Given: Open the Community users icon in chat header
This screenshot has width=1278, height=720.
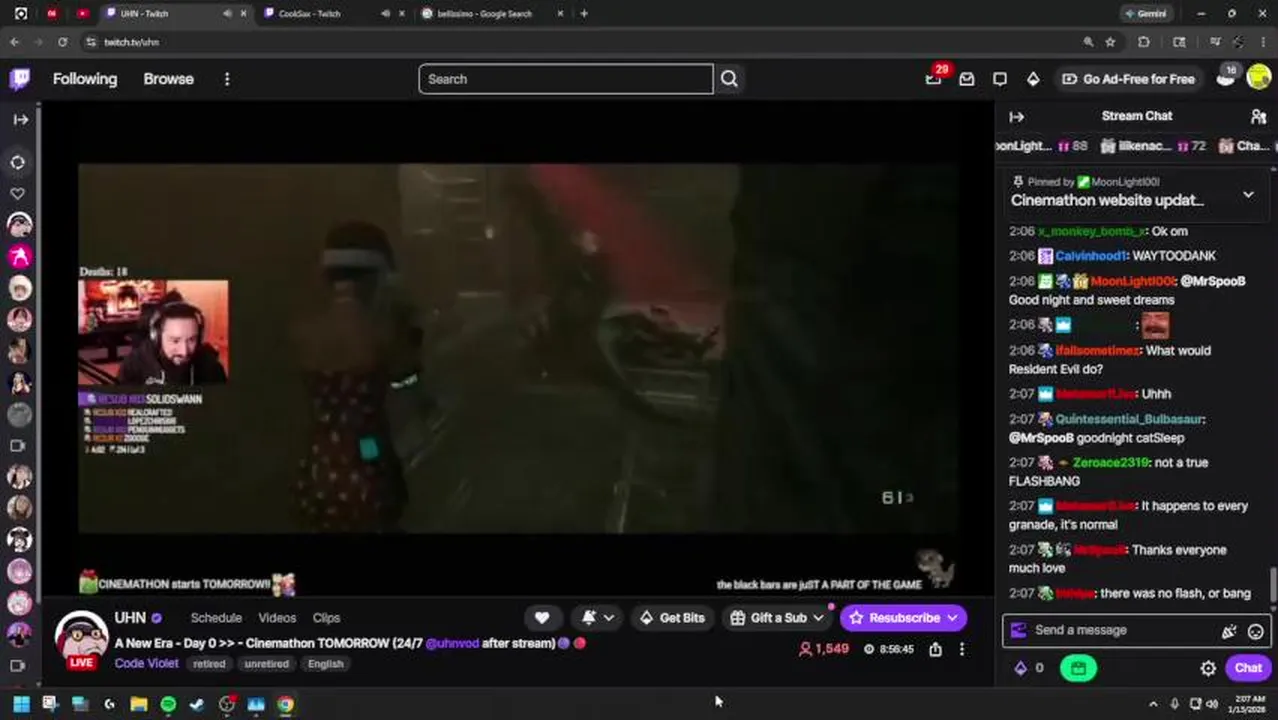Looking at the screenshot, I should [1258, 116].
